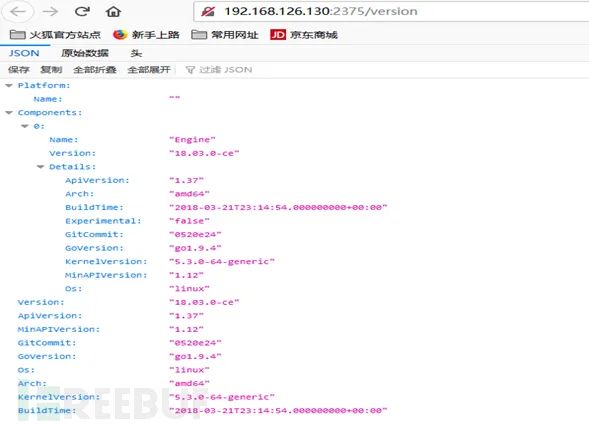
Task: Open the 新手上路 Firefox bookmark
Action: (146, 35)
